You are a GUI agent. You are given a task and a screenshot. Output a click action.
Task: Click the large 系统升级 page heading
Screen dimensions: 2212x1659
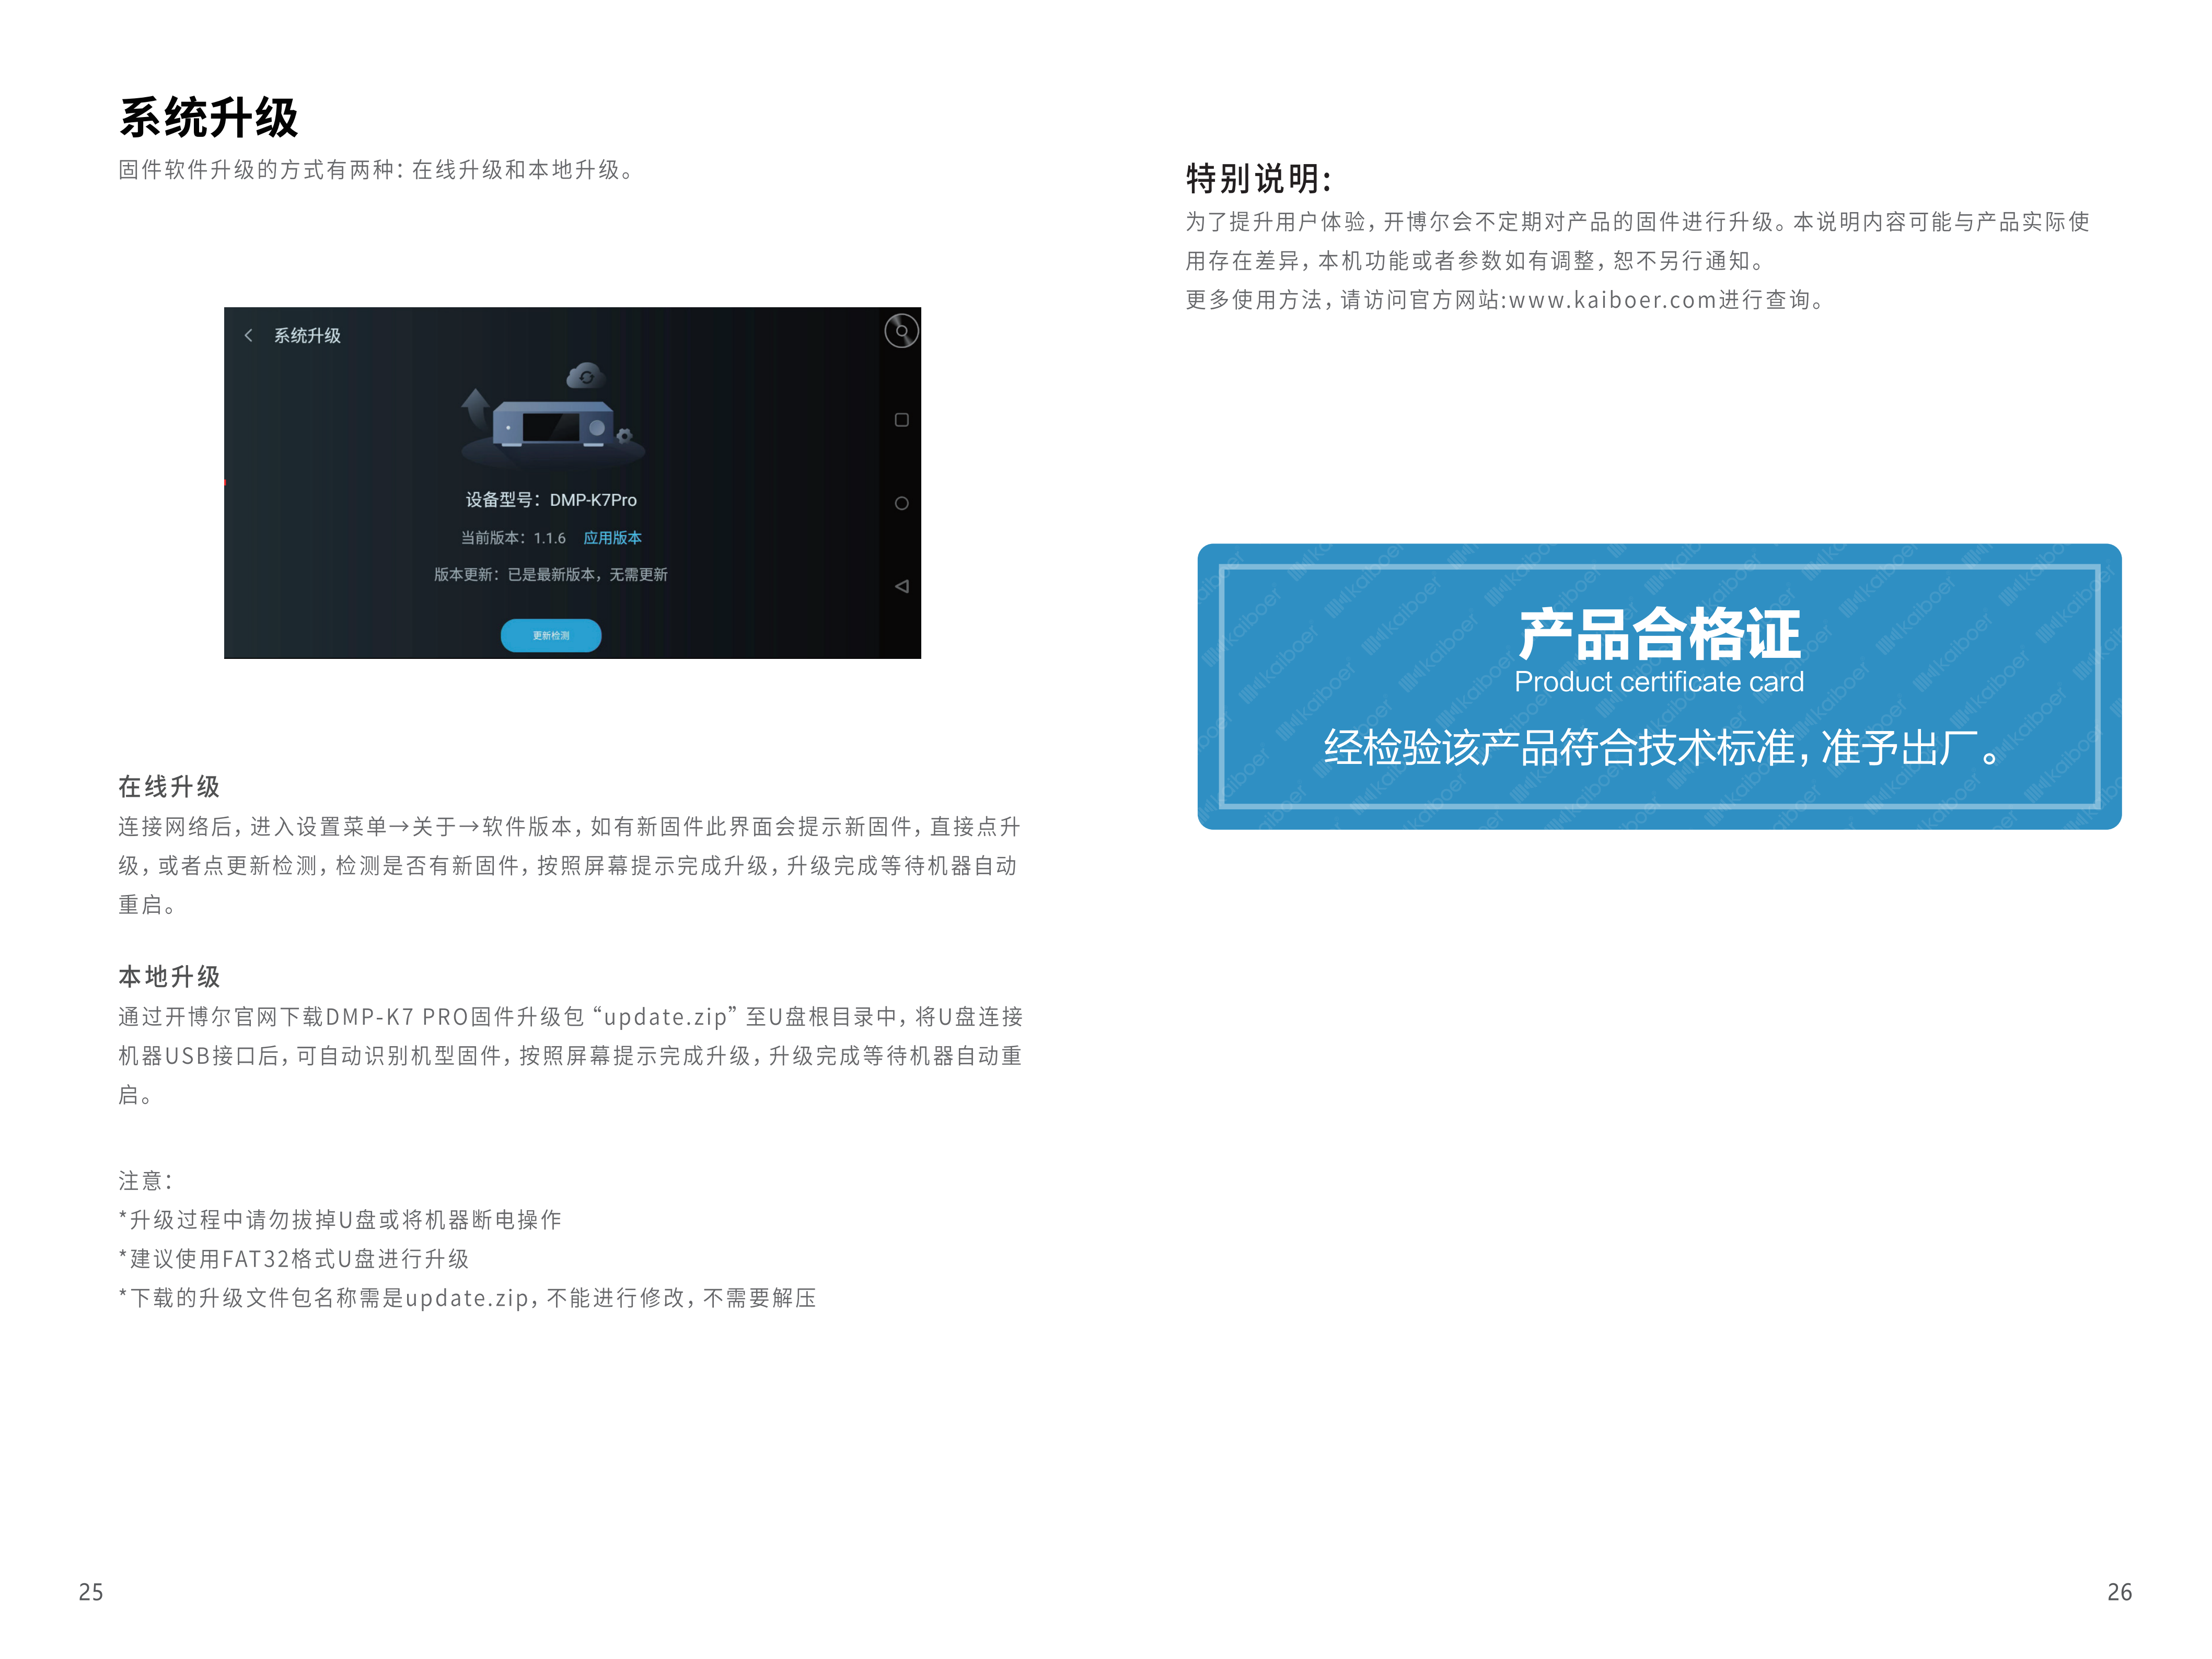pyautogui.click(x=209, y=118)
